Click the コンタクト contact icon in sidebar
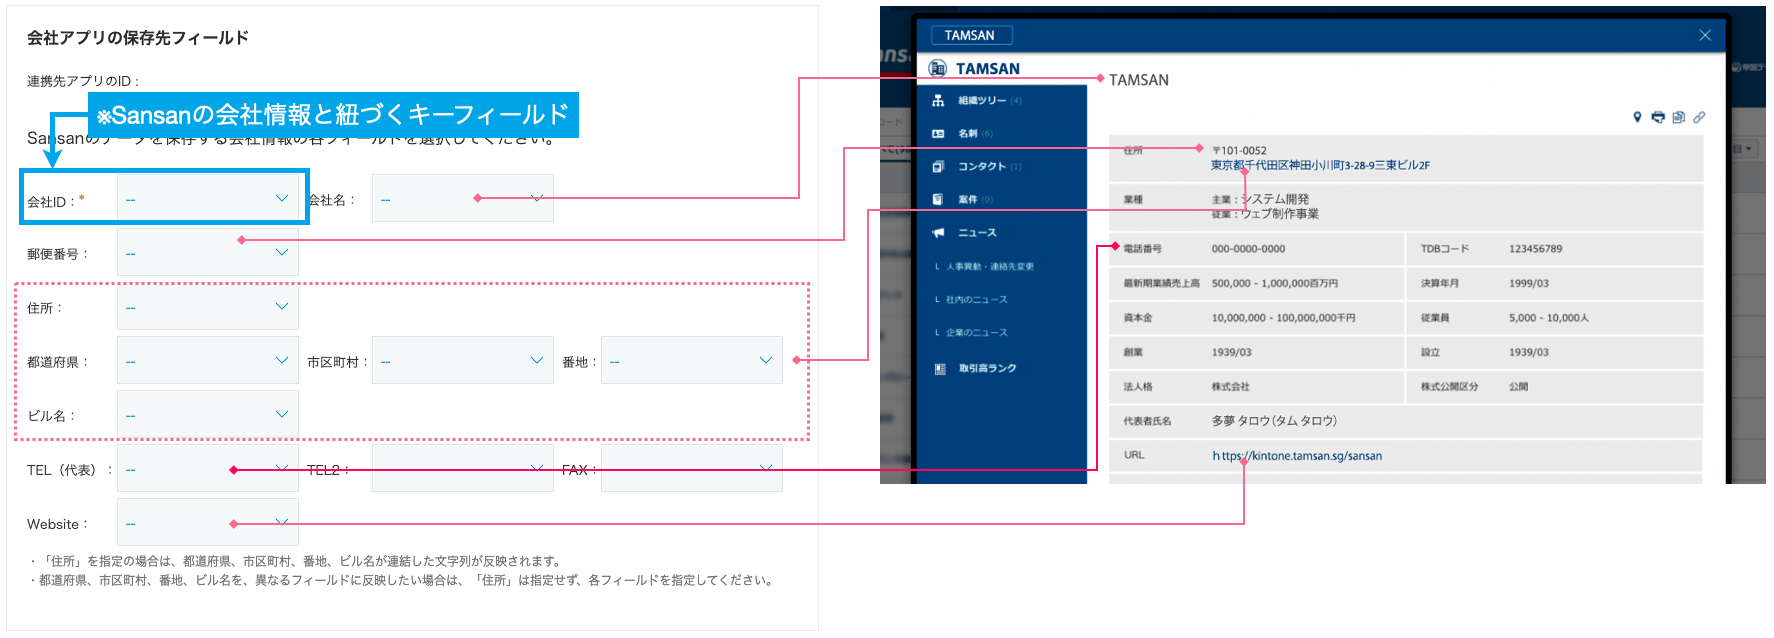 pyautogui.click(x=938, y=167)
